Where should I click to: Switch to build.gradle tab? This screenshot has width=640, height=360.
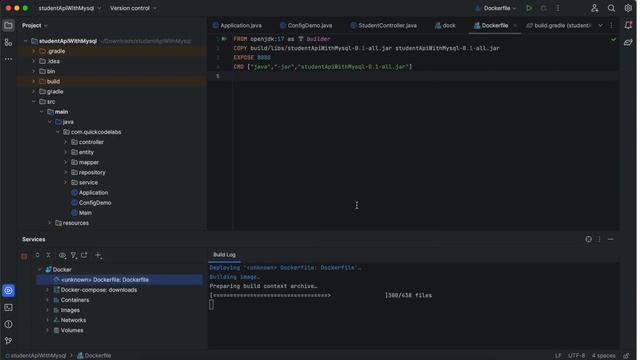(x=560, y=25)
